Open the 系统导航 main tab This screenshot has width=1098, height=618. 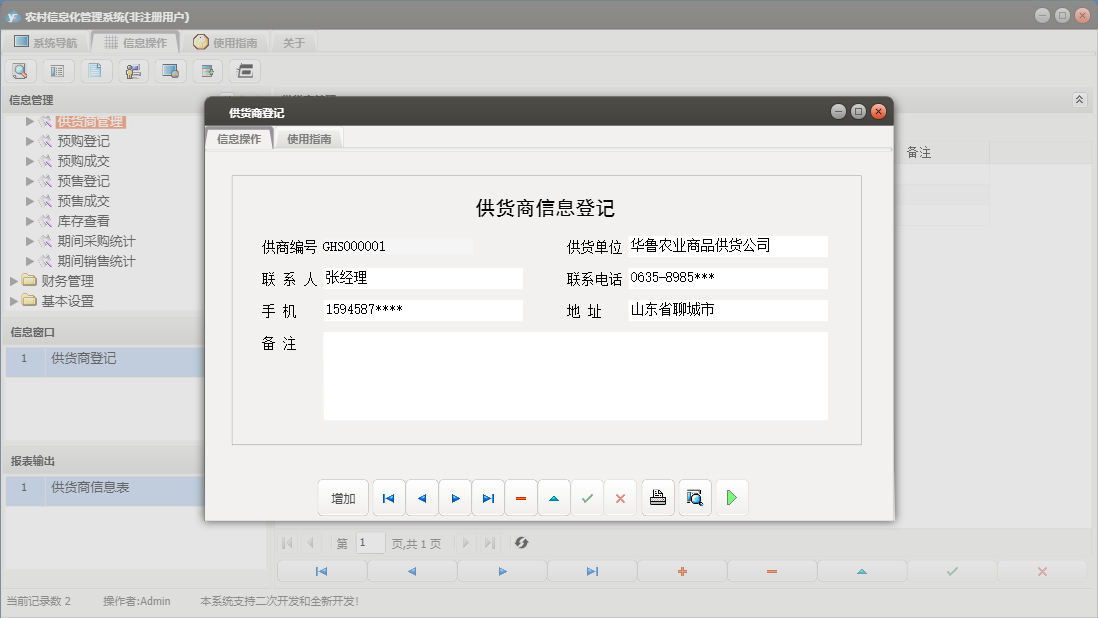tap(45, 43)
